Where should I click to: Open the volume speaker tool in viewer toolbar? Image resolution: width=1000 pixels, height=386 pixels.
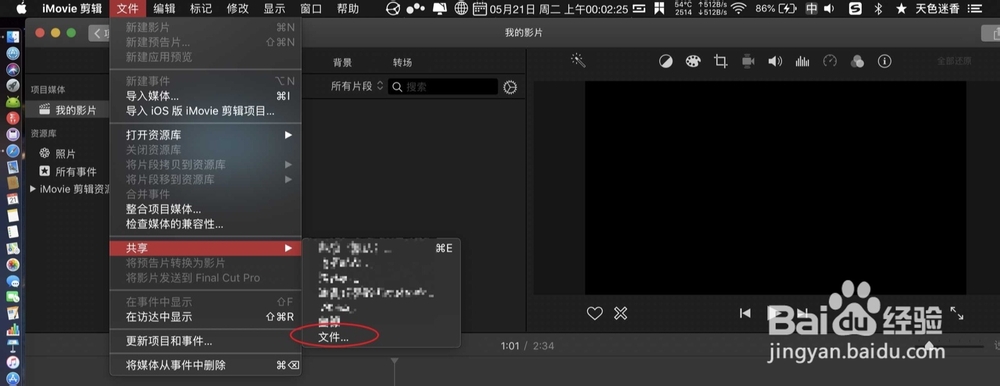pos(775,61)
